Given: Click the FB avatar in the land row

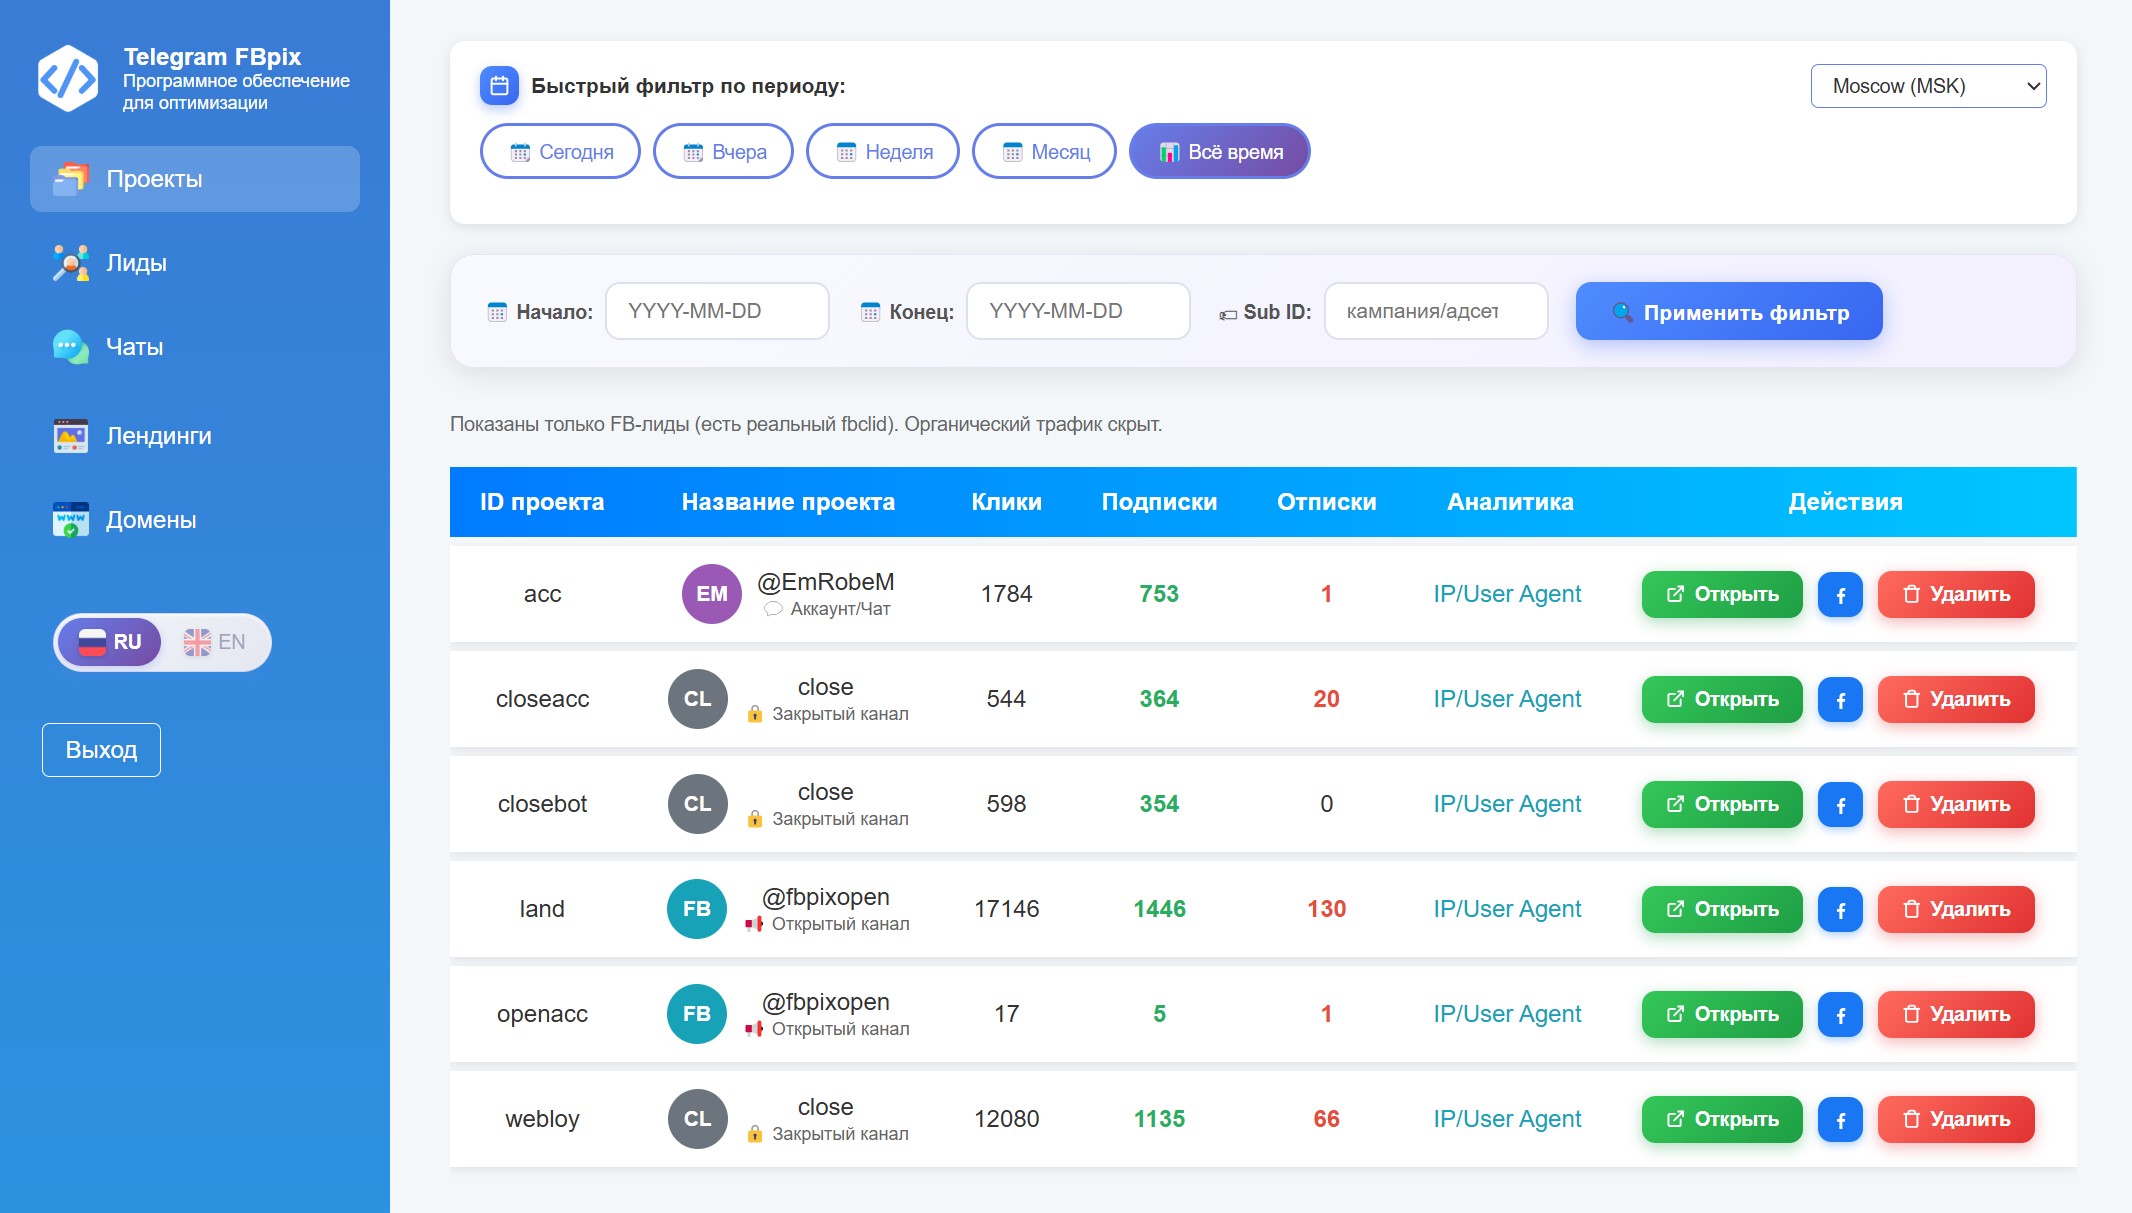Looking at the screenshot, I should coord(697,909).
